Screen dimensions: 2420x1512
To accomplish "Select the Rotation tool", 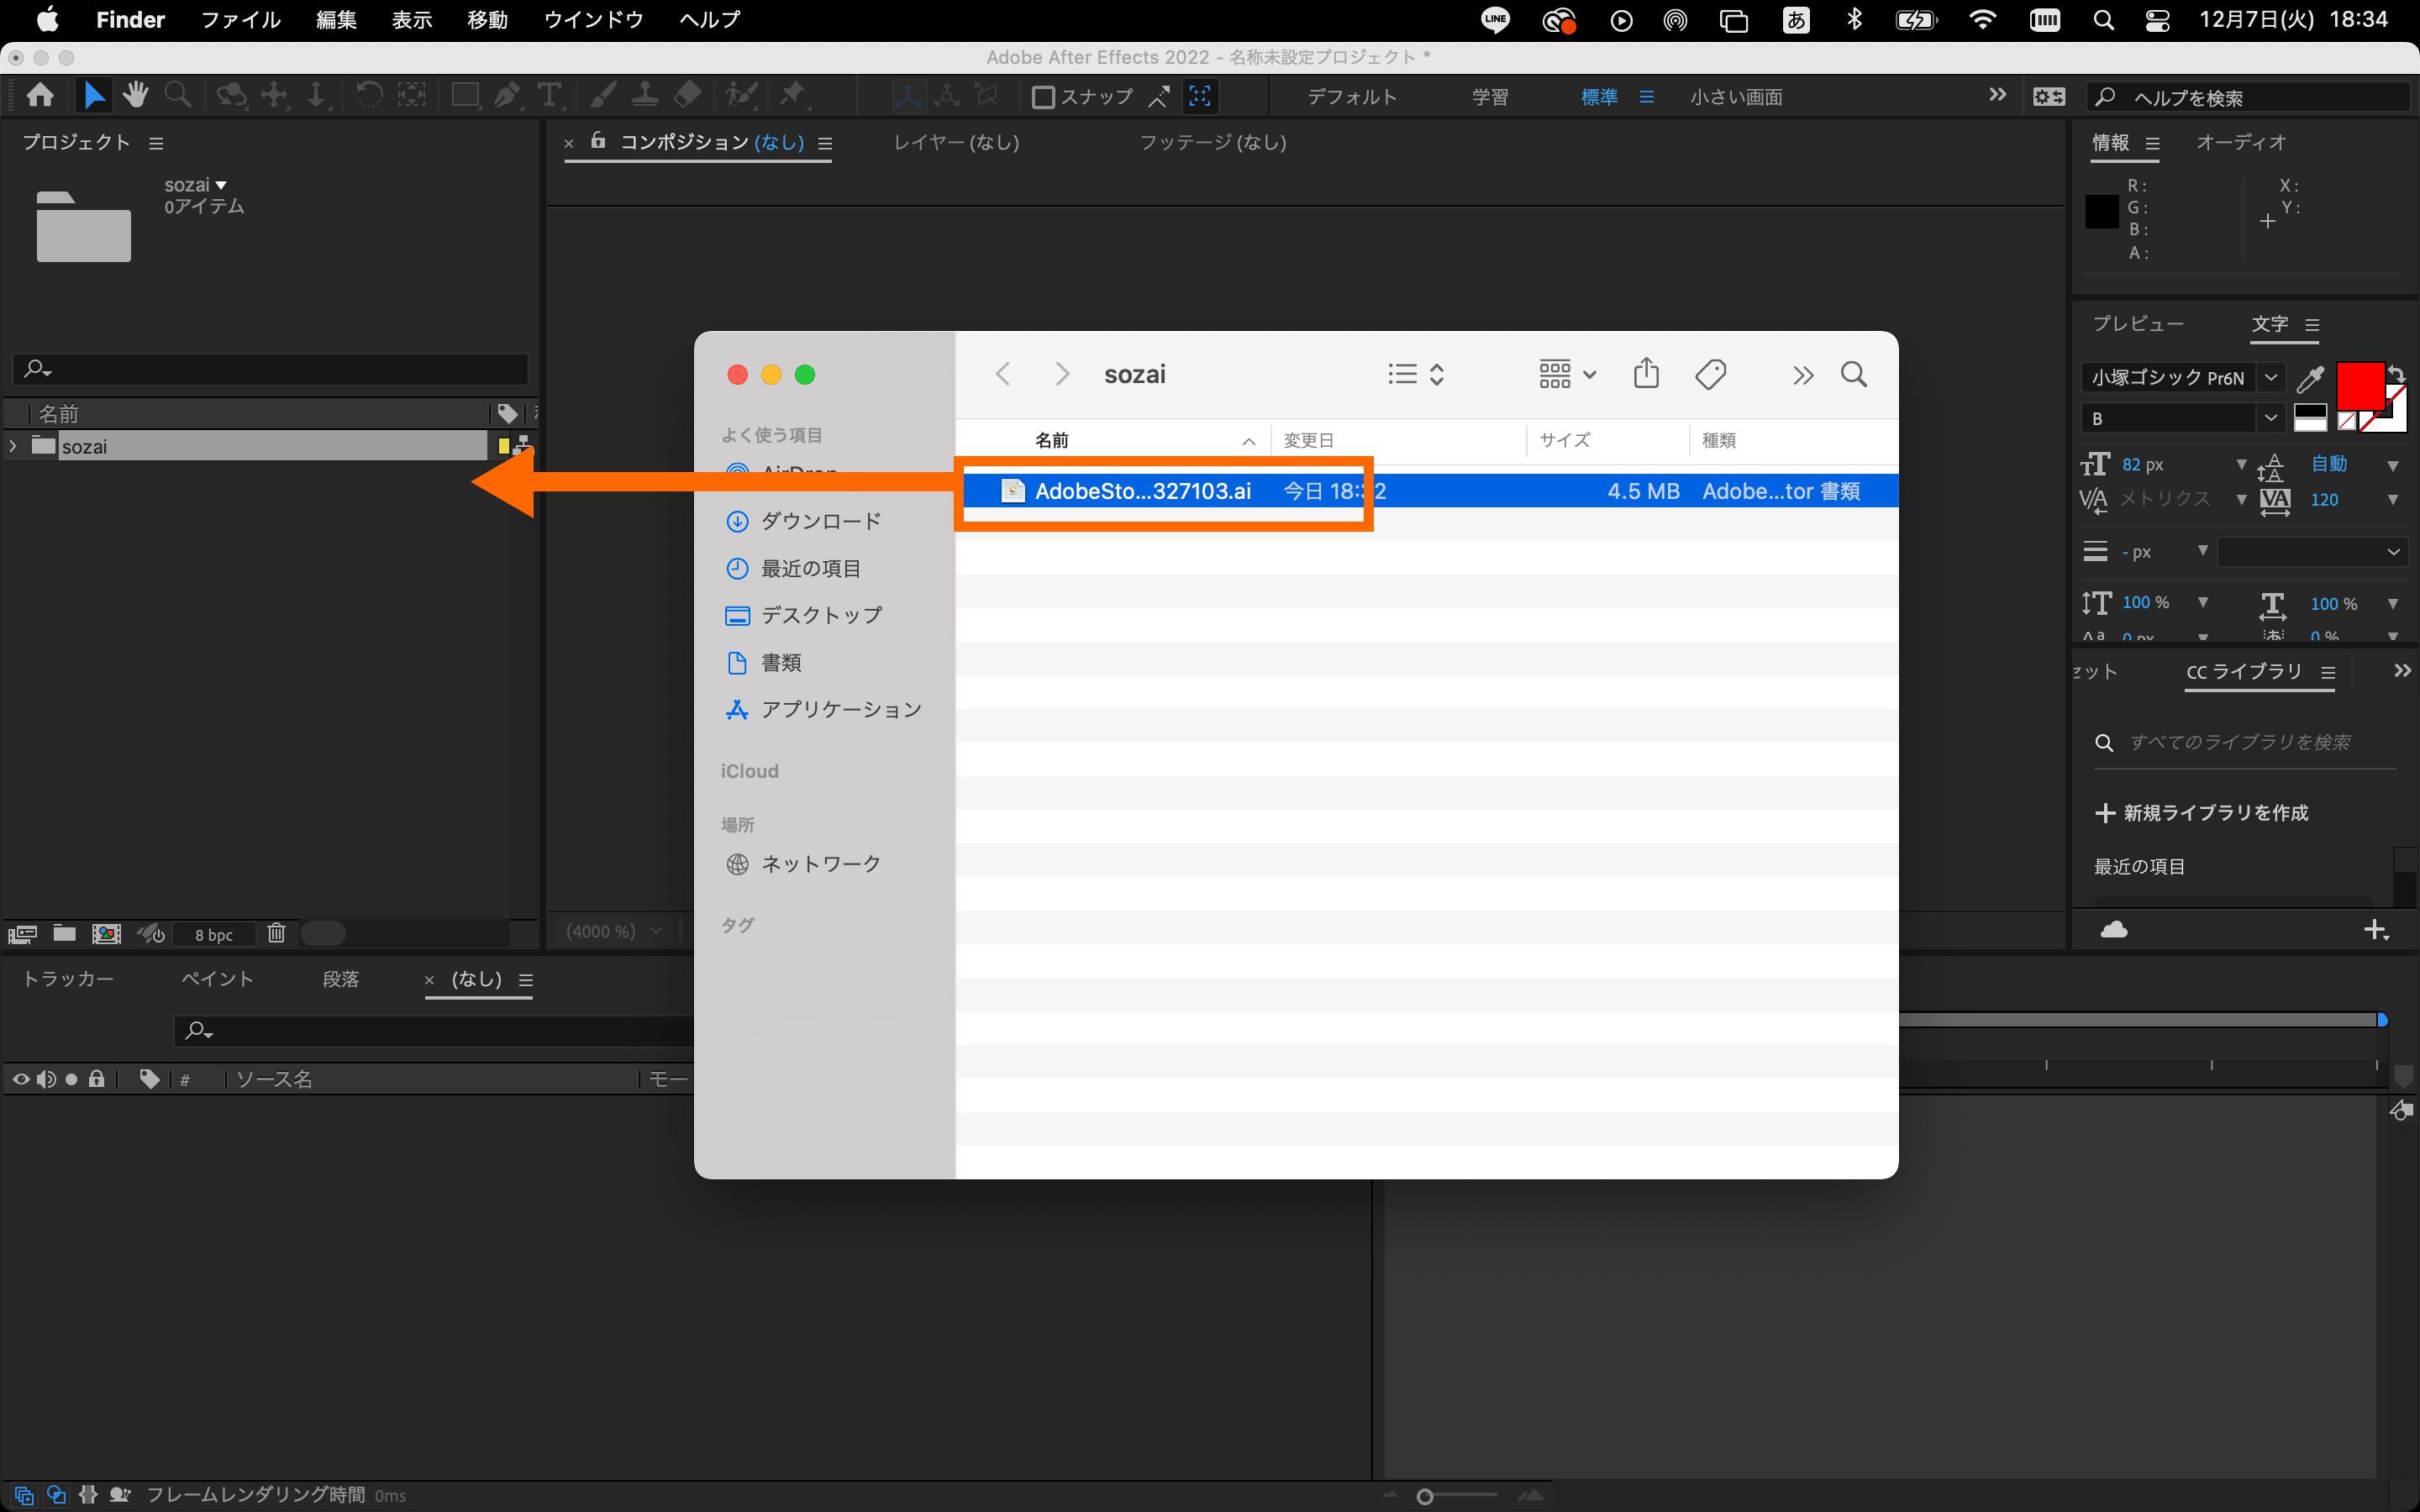I will [x=369, y=96].
